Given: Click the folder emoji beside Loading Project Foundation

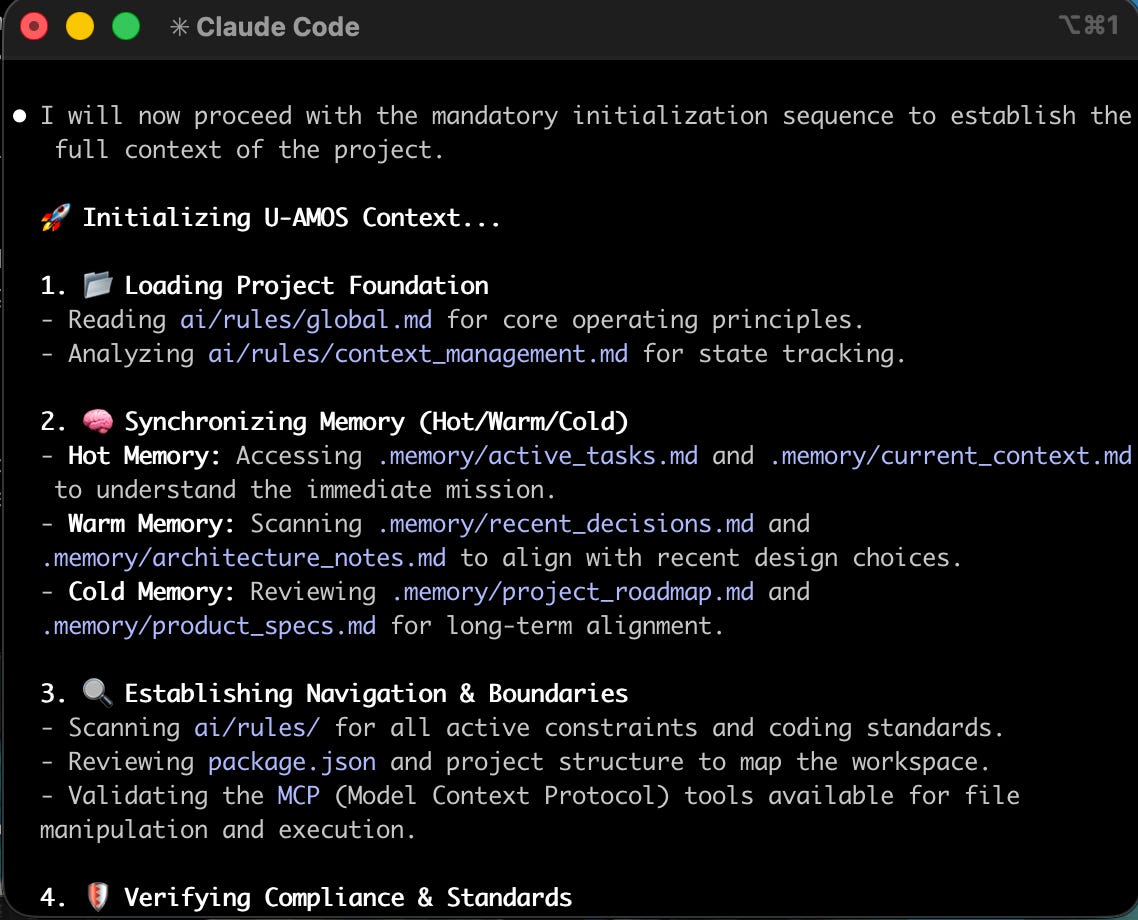Looking at the screenshot, I should coord(97,284).
